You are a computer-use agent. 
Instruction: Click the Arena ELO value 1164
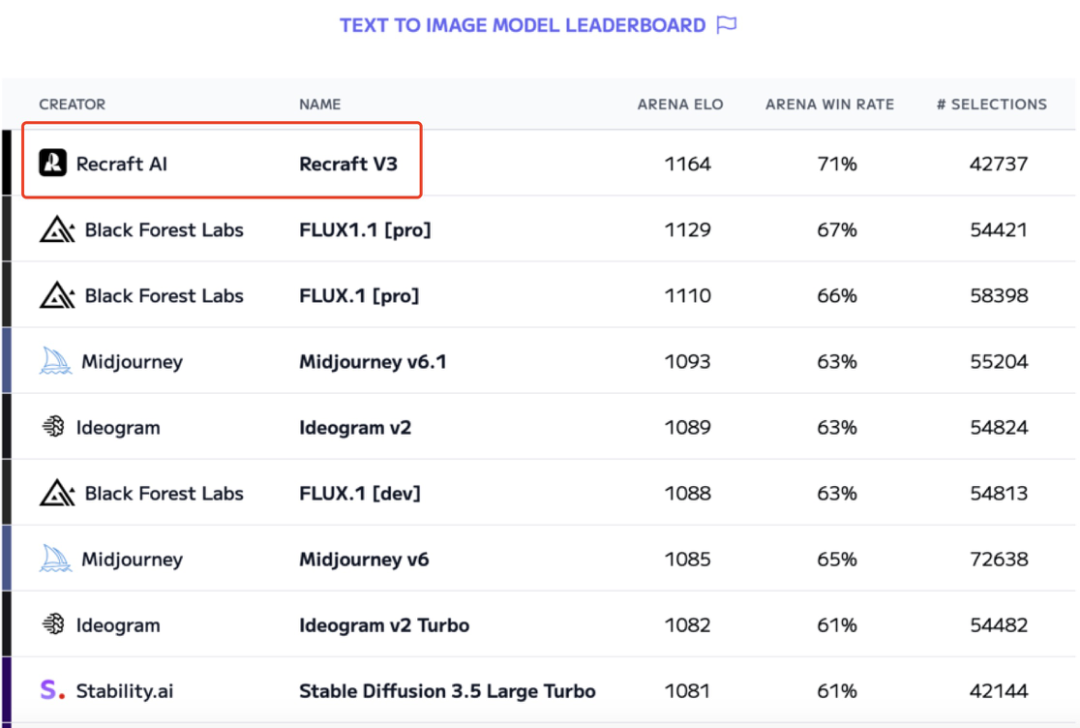687,164
